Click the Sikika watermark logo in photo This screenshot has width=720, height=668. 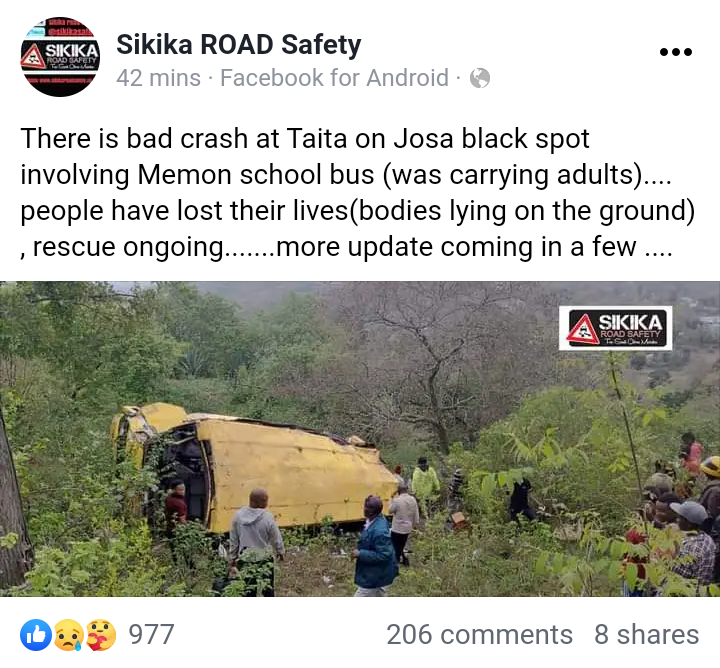click(616, 328)
